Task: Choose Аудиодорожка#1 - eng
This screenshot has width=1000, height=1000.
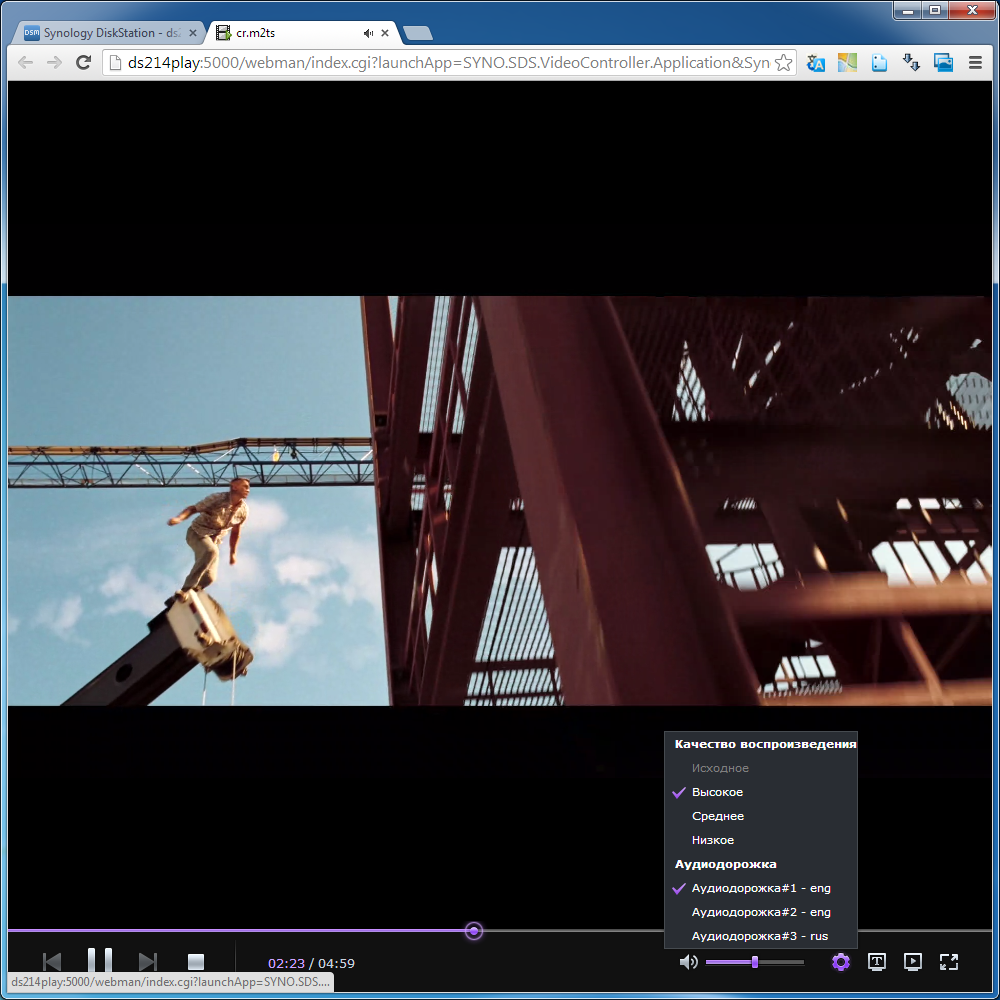Action: [761, 888]
